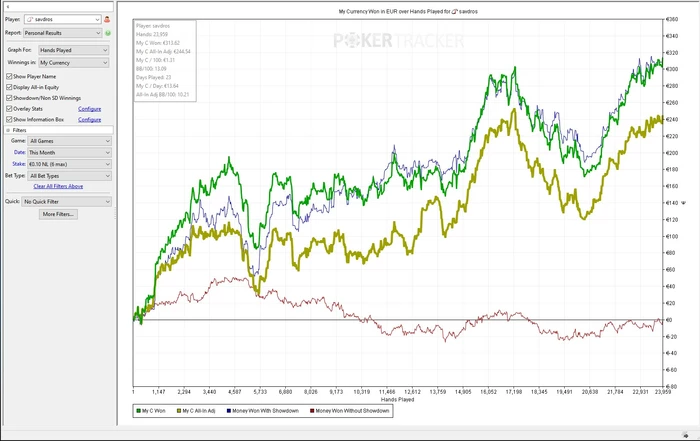The image size is (700, 441).
Task: Click the green status icon next to Report
Action: click(x=108, y=33)
